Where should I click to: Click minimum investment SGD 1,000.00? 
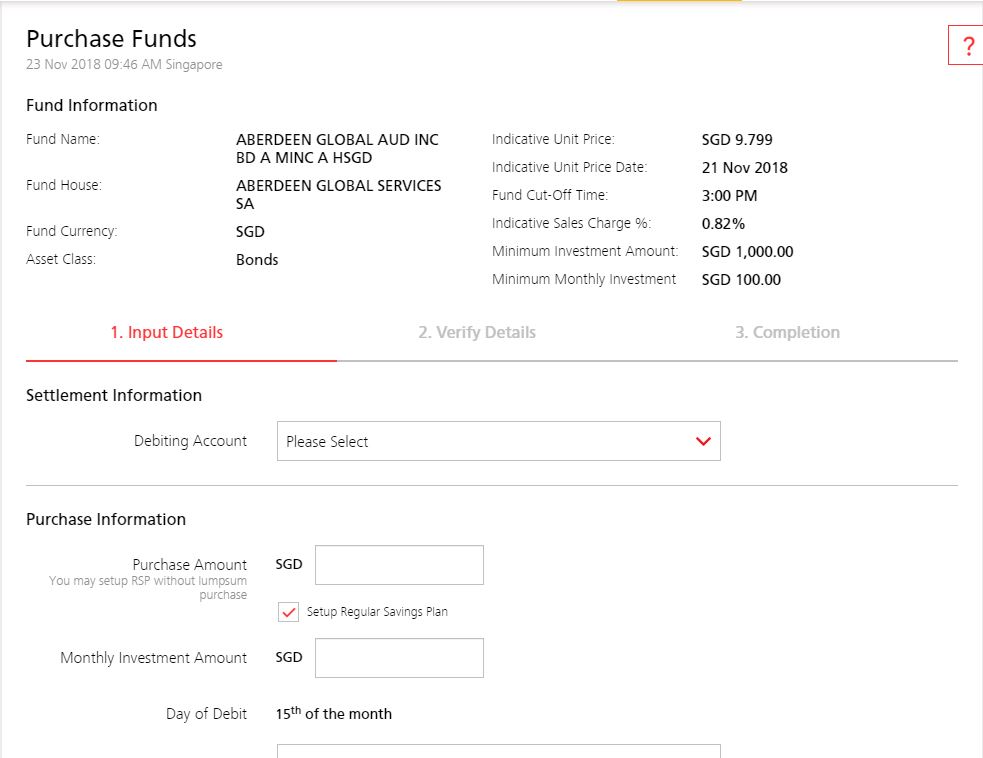747,251
